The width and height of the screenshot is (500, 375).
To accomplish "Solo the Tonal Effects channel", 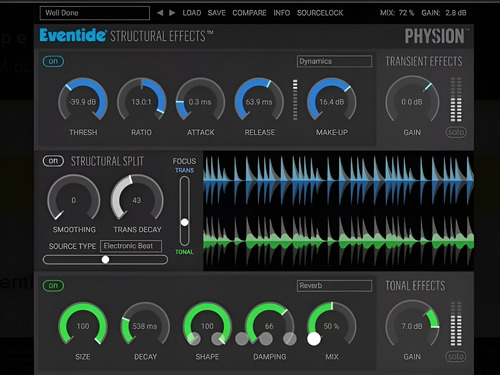I will 456,357.
